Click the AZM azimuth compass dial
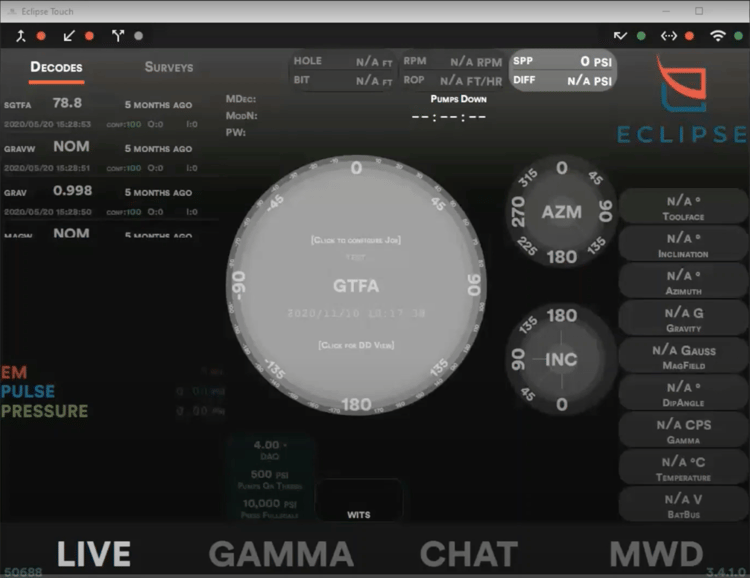Screen dimensions: 750x578 [x=561, y=212]
